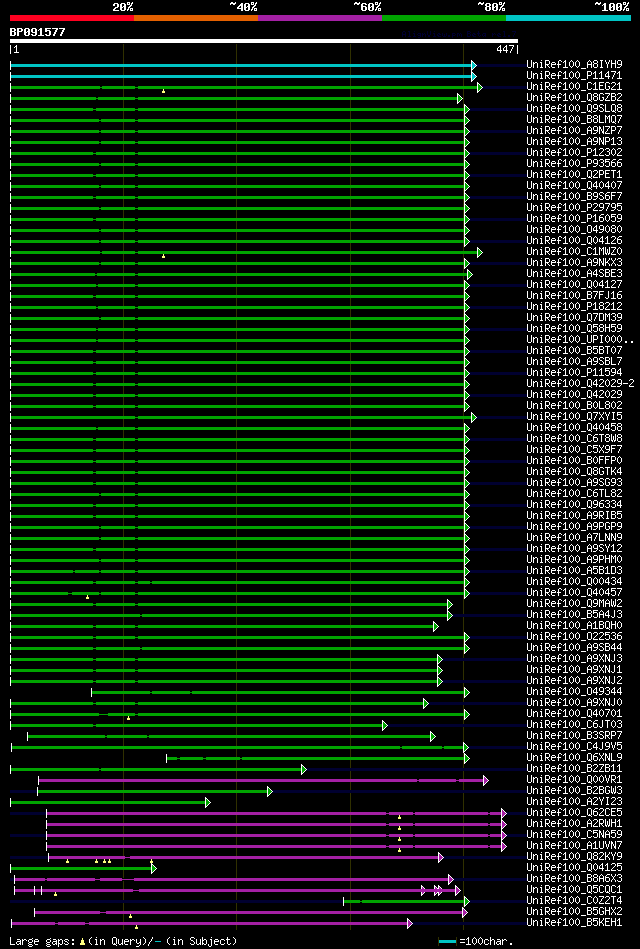
Task: Select the UniRef100_Q2PET1 entry
Action: (x=575, y=175)
